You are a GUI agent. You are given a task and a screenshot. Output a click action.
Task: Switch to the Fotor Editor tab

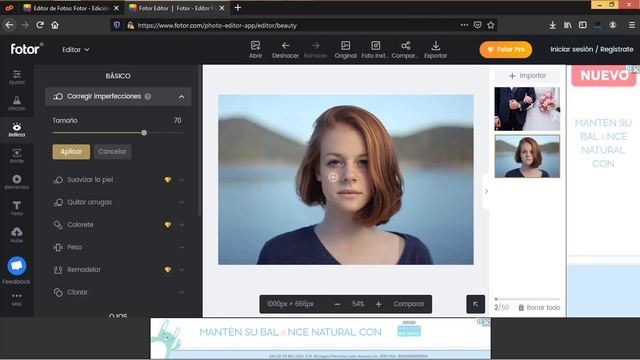pos(176,8)
